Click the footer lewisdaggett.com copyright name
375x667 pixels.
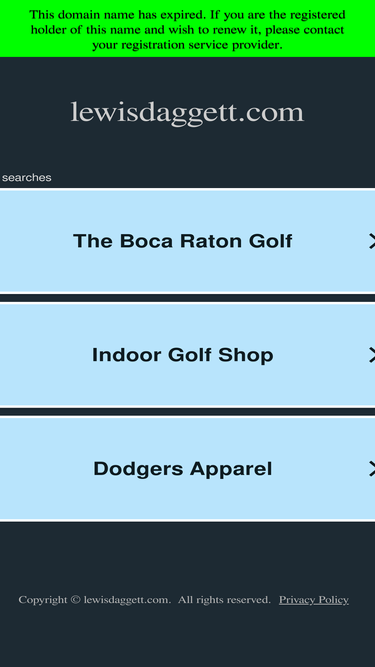127,600
